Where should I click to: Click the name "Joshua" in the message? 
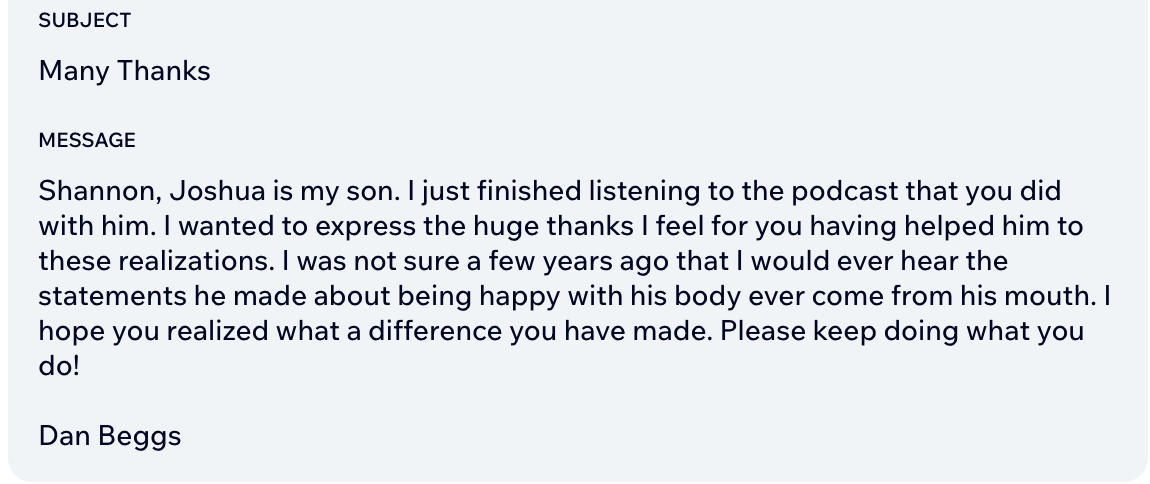(217, 191)
